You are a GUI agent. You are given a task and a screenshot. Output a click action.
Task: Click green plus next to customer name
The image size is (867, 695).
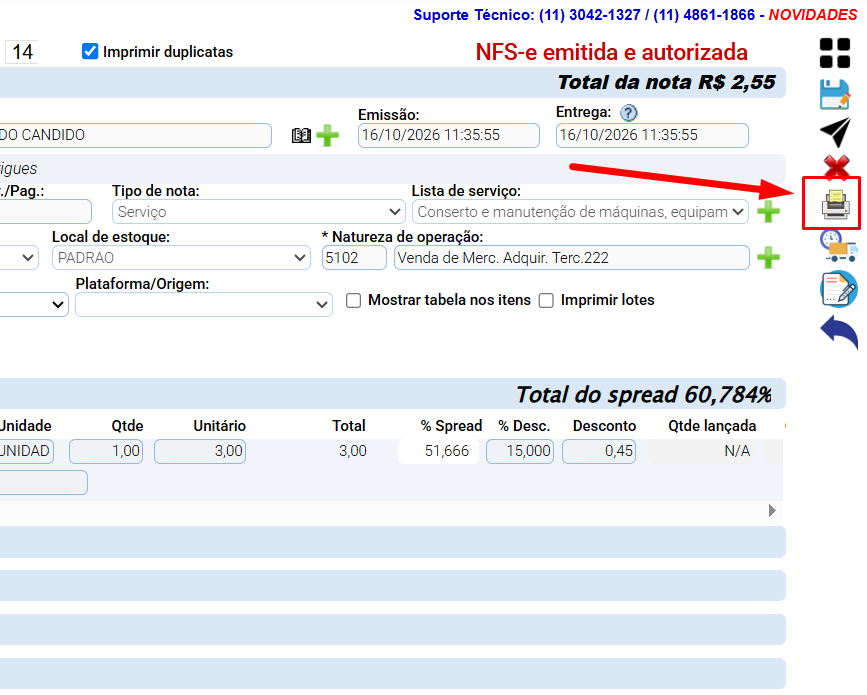327,135
